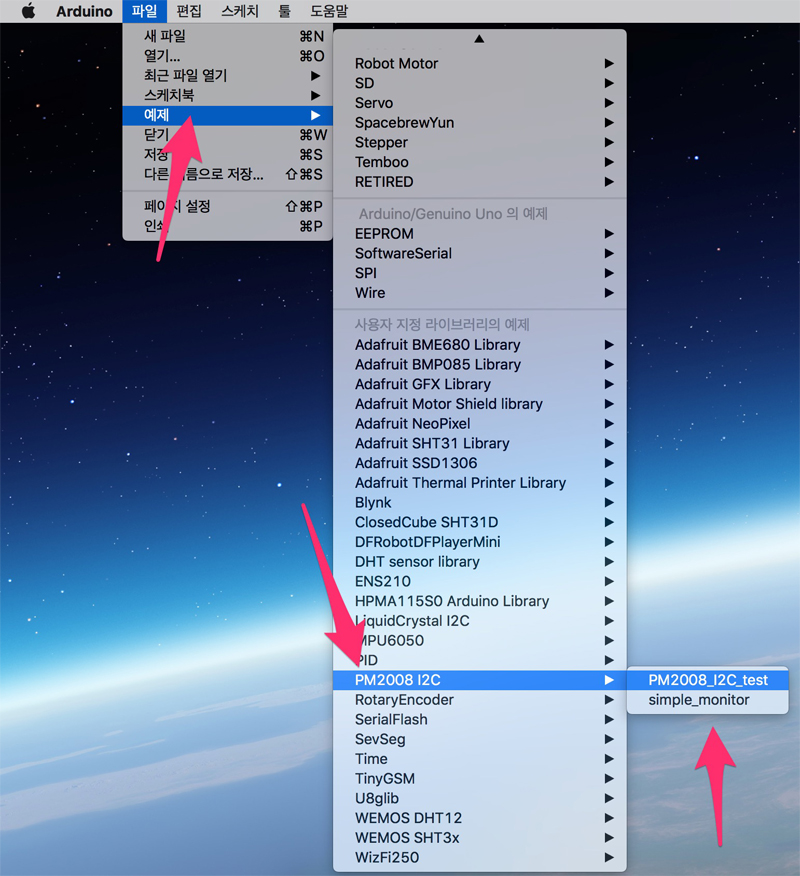This screenshot has height=876, width=800.
Task: Open SerialFlash examples
Action: point(479,720)
